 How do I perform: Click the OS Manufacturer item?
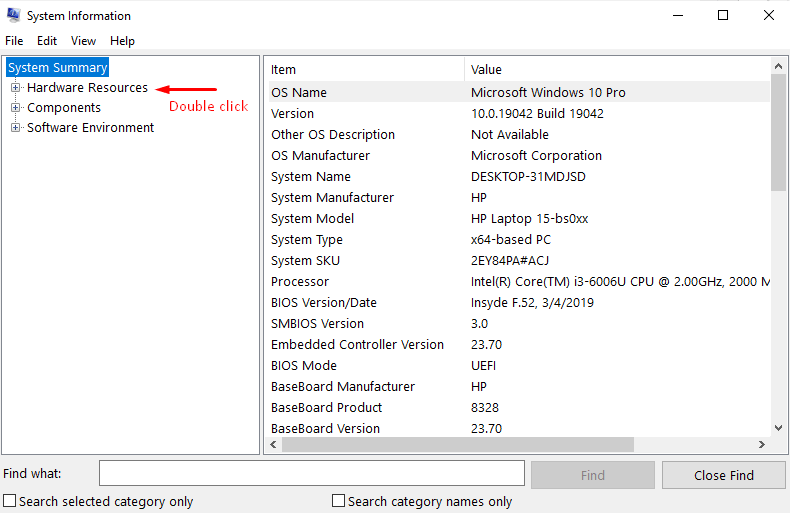pos(320,156)
